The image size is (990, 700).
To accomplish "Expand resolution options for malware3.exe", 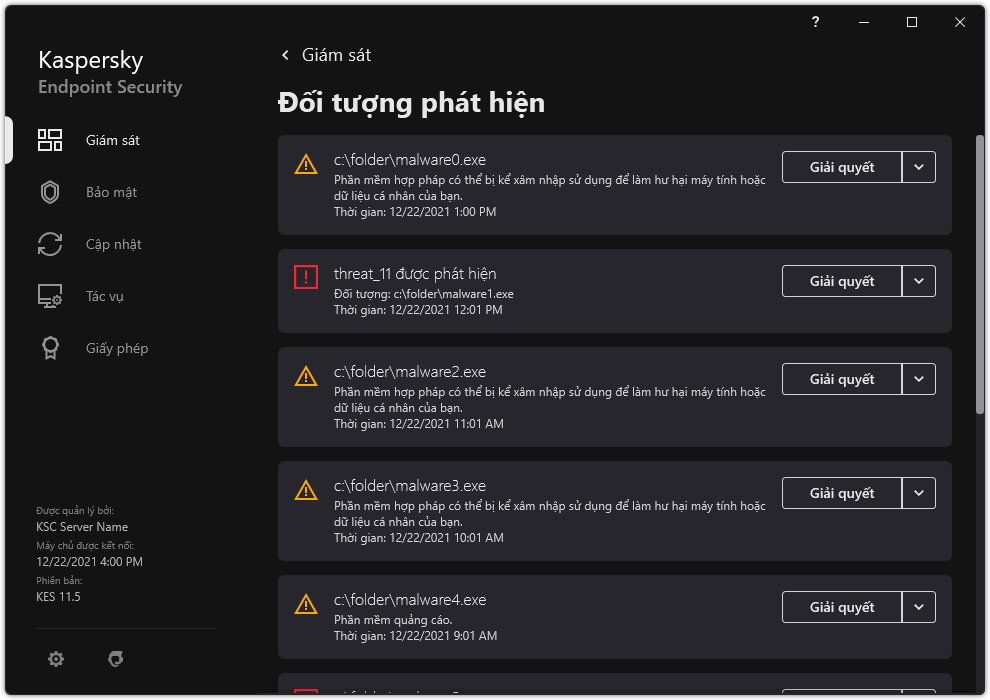I will point(919,493).
